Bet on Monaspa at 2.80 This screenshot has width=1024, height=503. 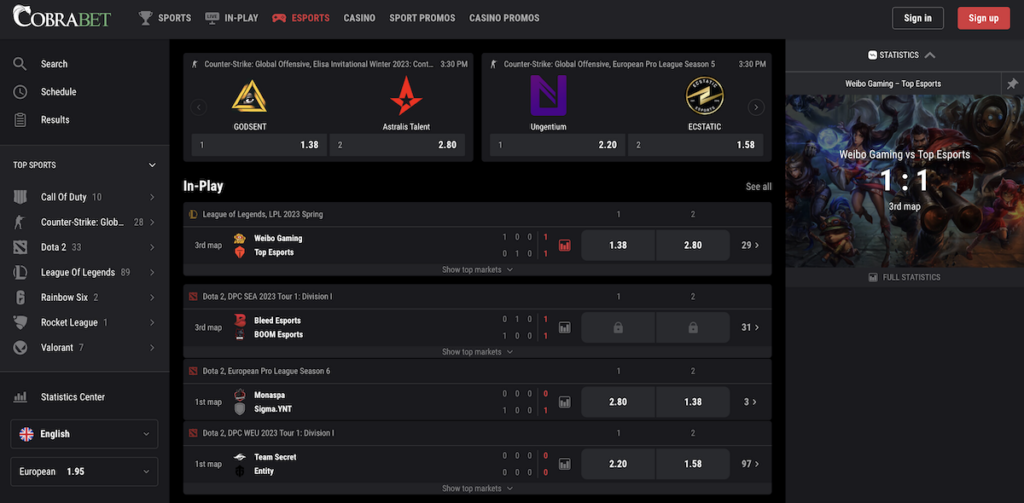[x=618, y=402]
